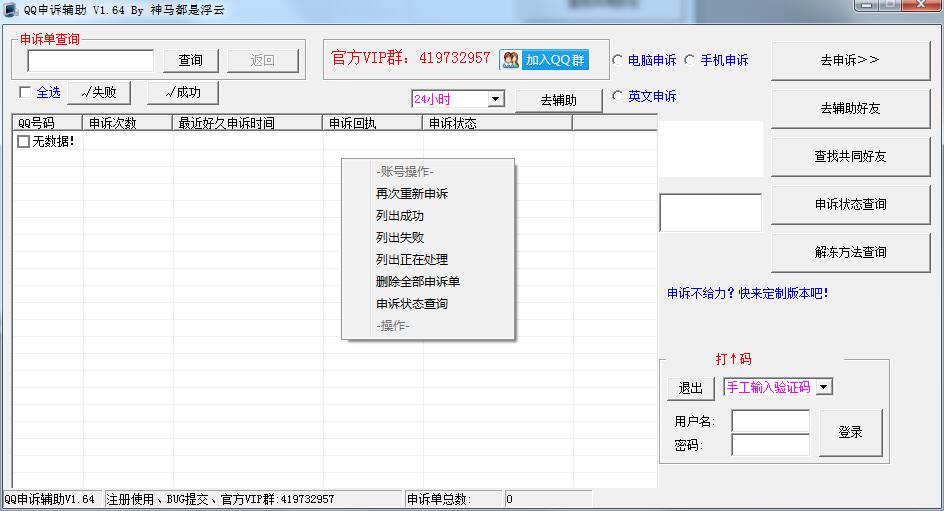Open the 手工输入验证码 dropdown
This screenshot has height=511, width=944.
point(824,387)
